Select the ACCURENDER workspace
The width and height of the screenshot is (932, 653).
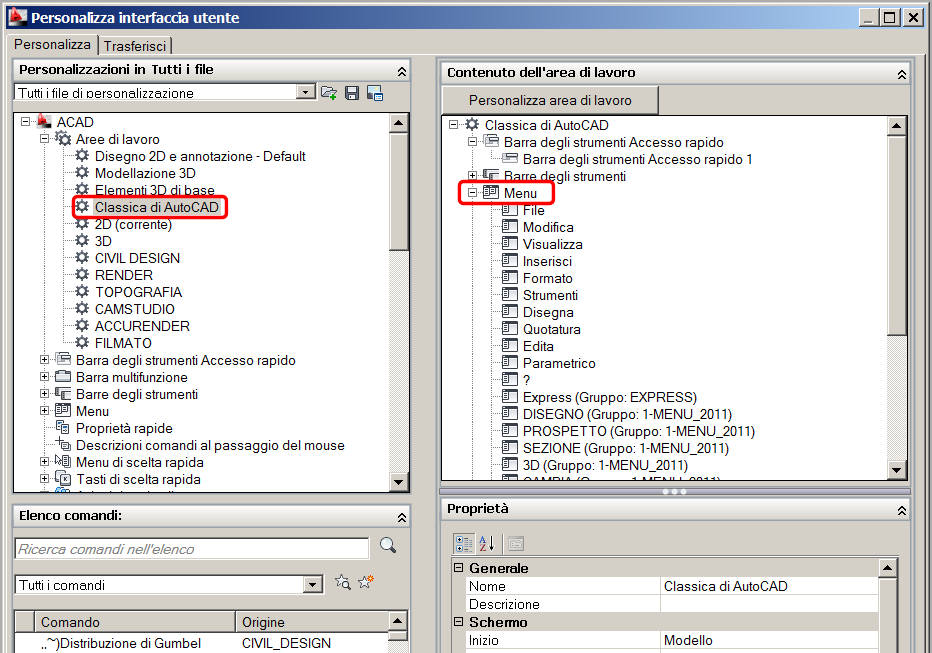coord(142,326)
